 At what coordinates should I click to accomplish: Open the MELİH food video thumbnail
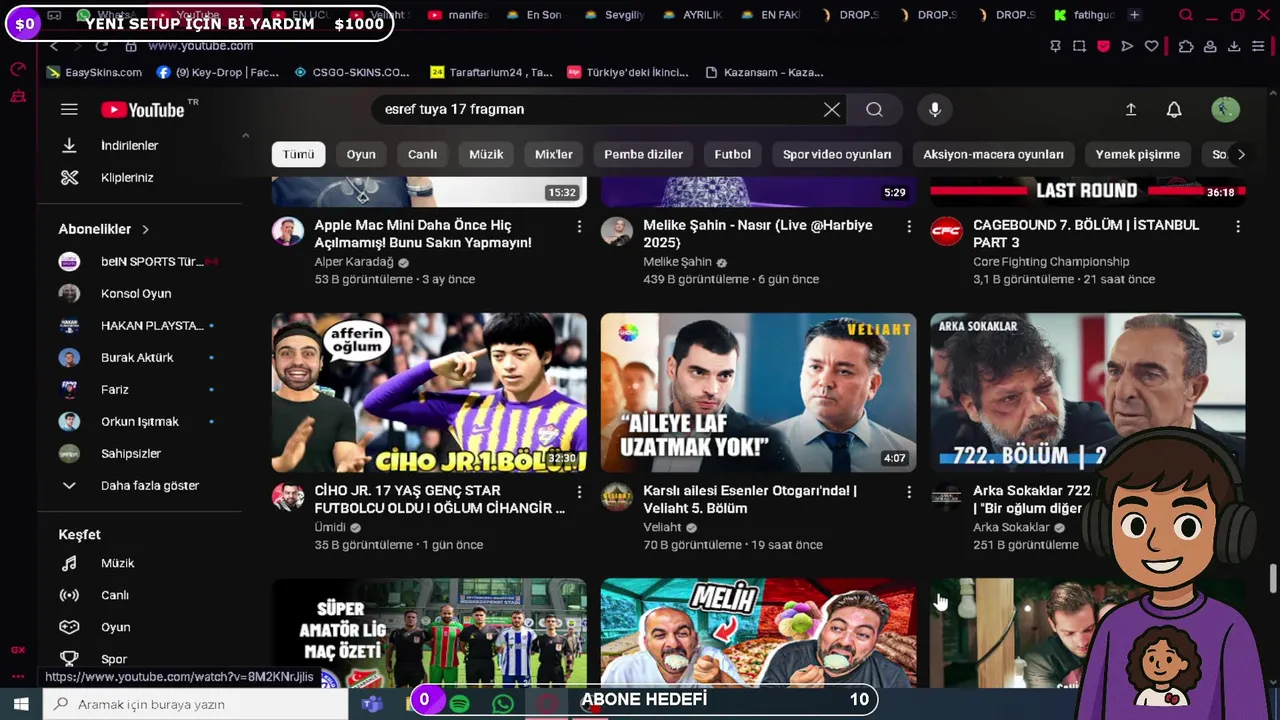758,632
